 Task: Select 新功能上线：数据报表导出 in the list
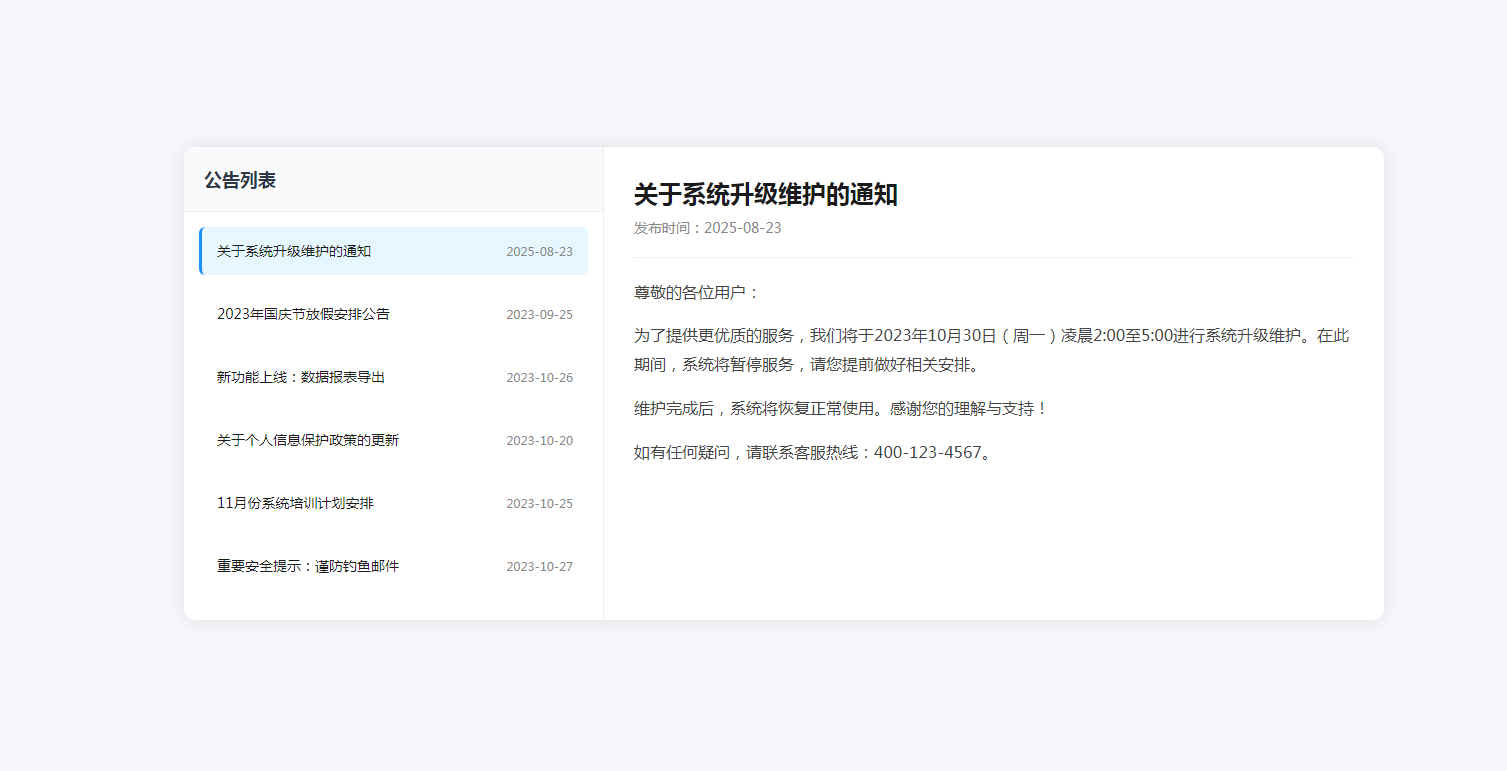click(394, 377)
